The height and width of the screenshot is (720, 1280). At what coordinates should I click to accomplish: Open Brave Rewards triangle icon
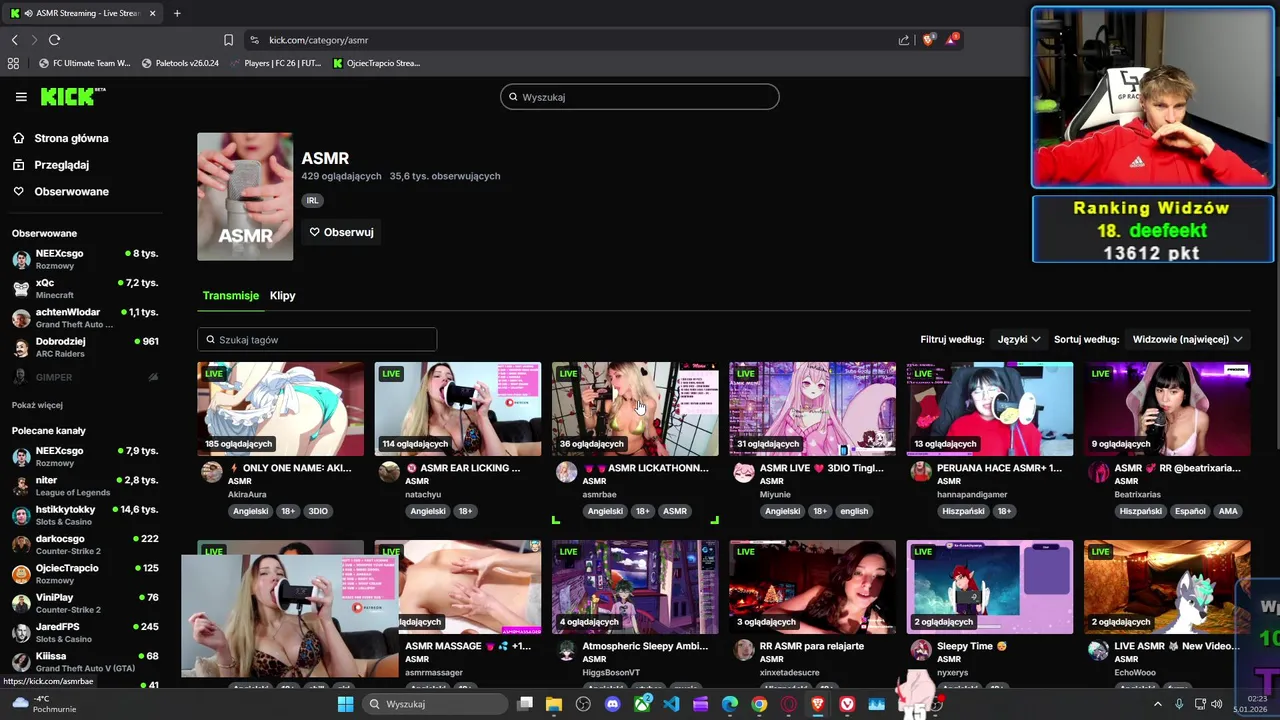coord(952,40)
